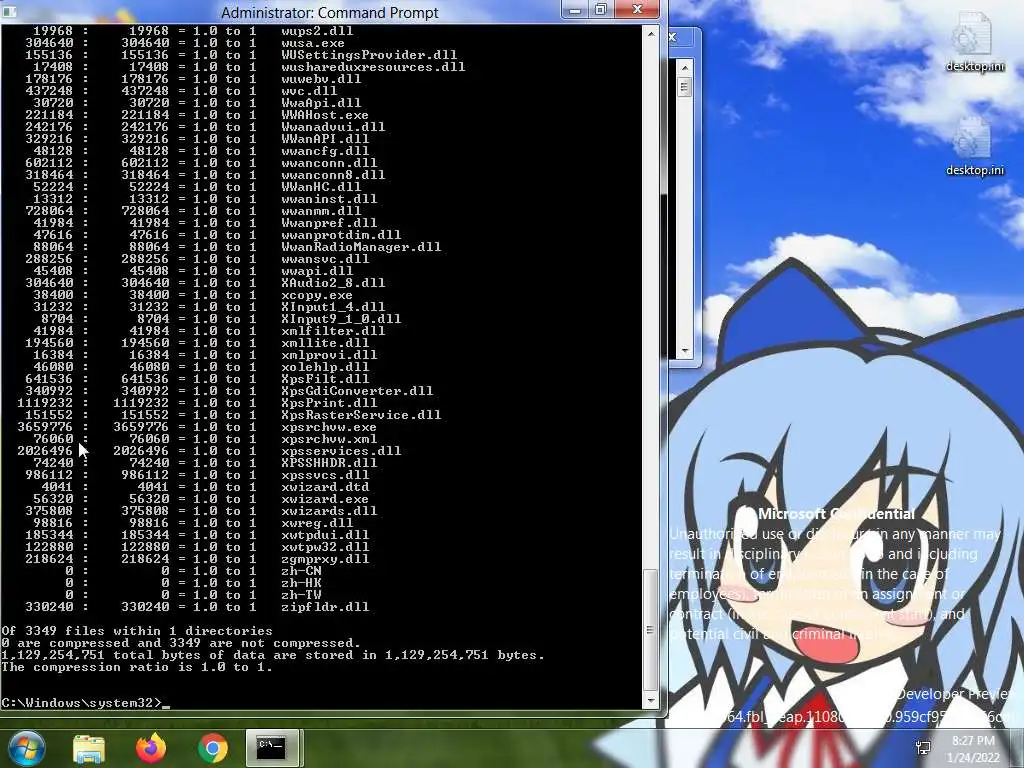
Task: Click the xpsrchvw.xml entry
Action: [329, 439]
